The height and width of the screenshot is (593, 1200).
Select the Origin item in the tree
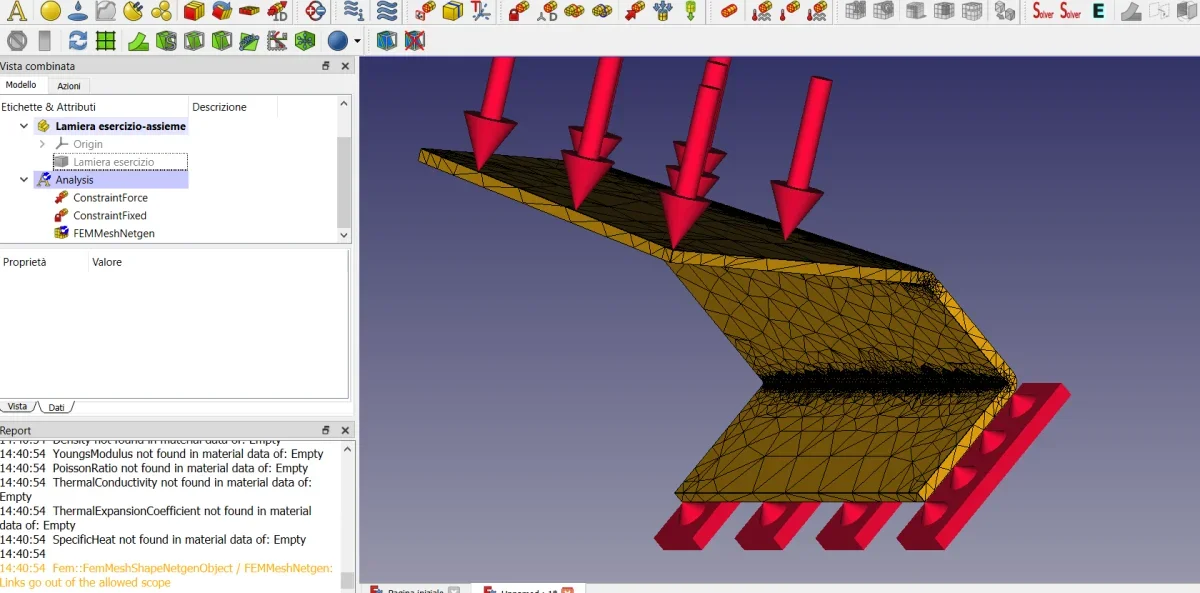coord(88,144)
